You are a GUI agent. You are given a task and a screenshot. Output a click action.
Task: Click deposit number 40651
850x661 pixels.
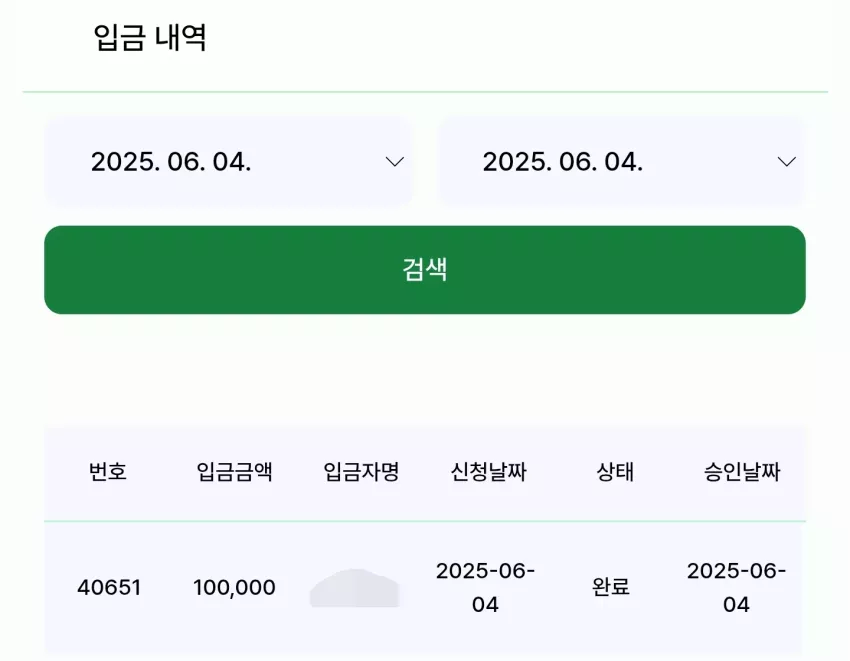(x=109, y=587)
